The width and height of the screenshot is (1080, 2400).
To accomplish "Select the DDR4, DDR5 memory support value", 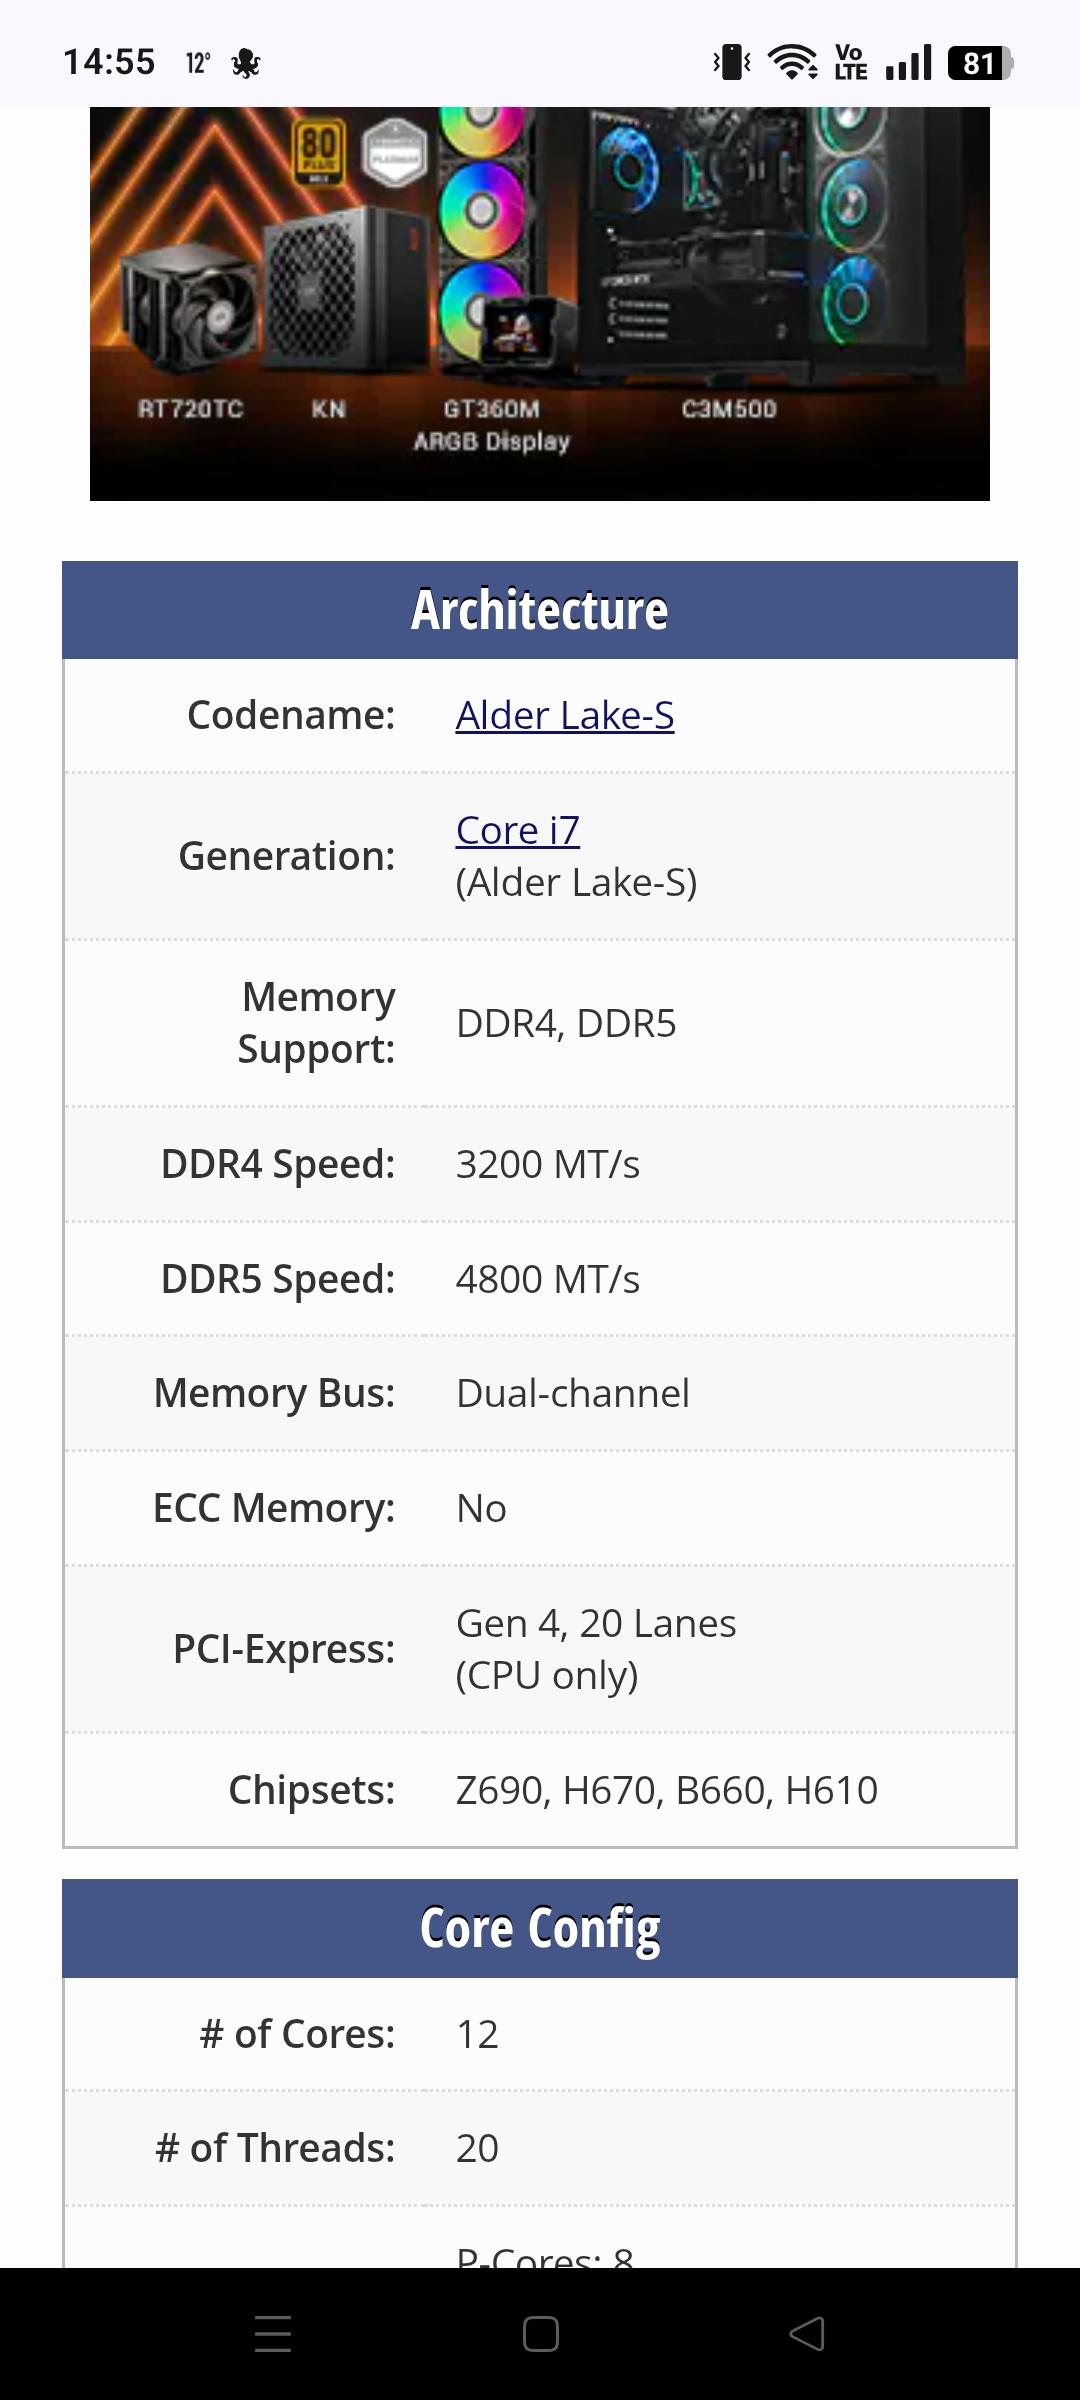I will tap(566, 1024).
